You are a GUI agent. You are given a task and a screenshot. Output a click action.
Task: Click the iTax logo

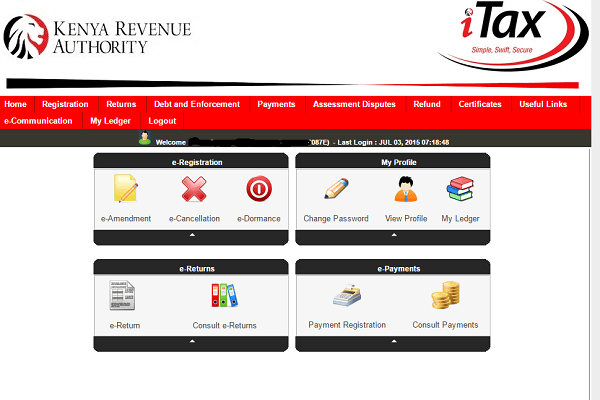point(513,34)
